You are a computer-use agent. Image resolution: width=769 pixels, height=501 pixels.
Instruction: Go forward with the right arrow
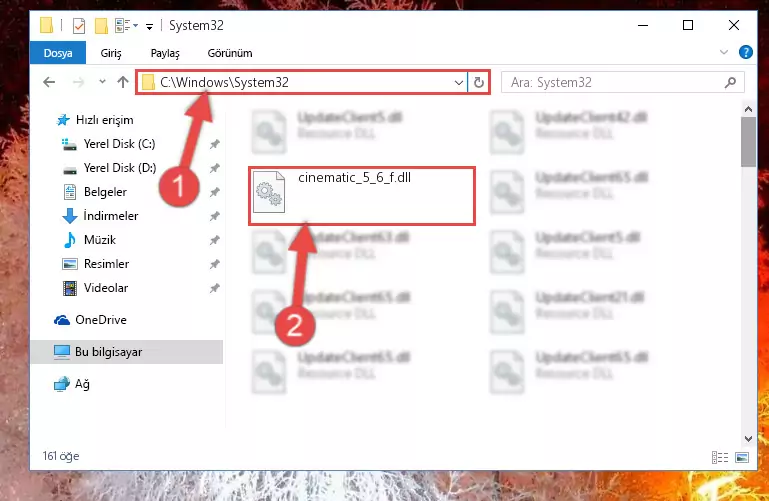coord(78,82)
